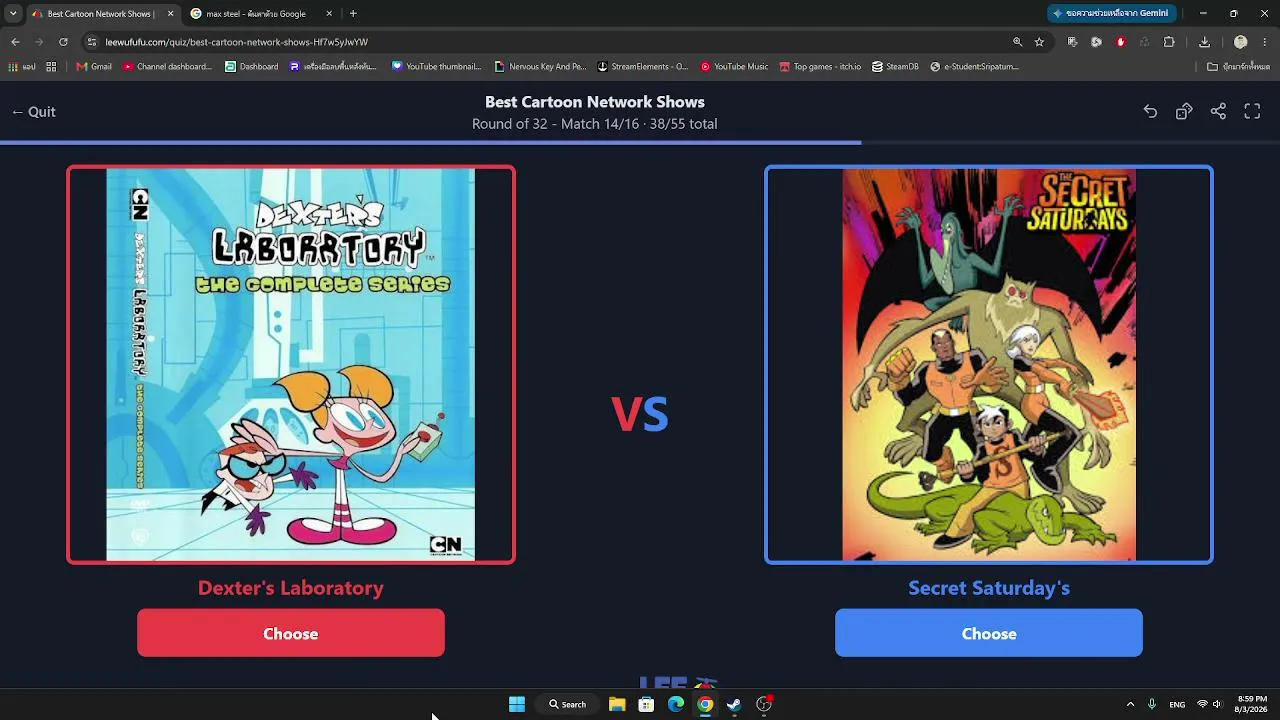The image size is (1280, 720).
Task: Open the Nervous Key And Pe... bookmark
Action: tap(540, 67)
